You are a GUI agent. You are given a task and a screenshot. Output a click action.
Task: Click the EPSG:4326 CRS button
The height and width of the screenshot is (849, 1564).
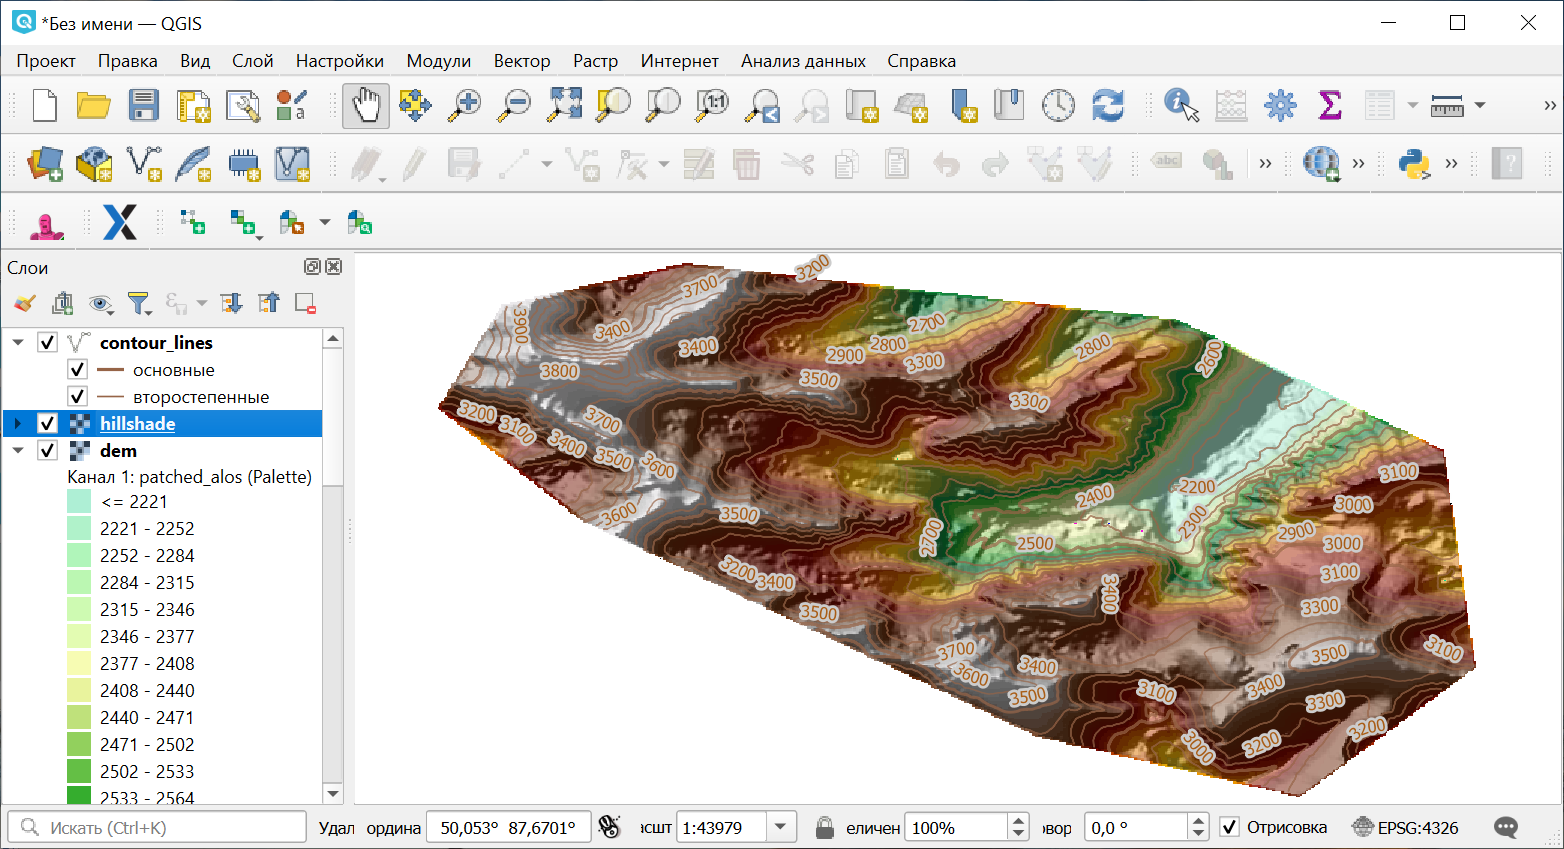1405,828
